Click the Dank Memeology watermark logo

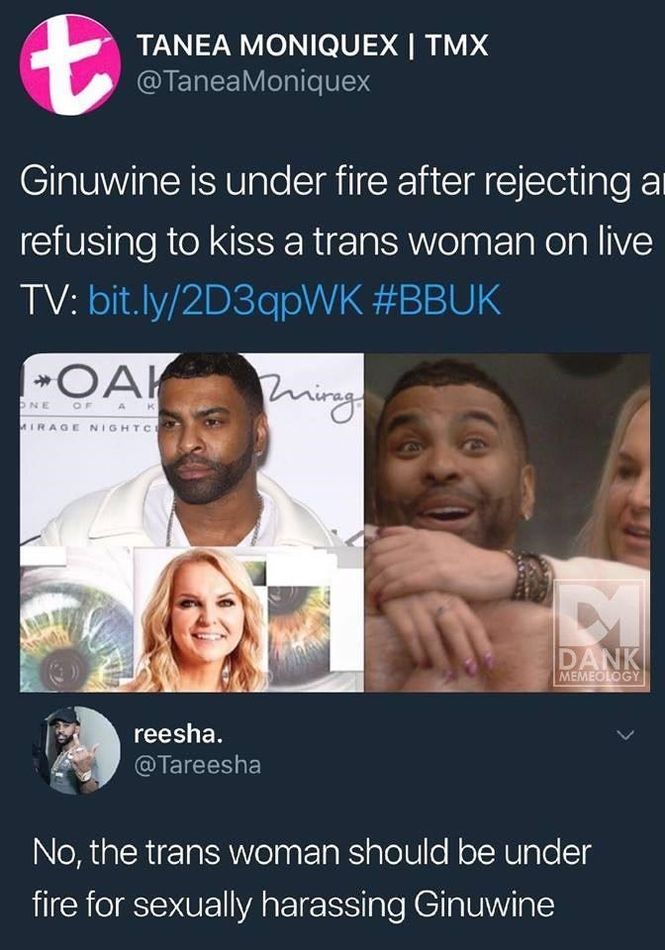598,633
